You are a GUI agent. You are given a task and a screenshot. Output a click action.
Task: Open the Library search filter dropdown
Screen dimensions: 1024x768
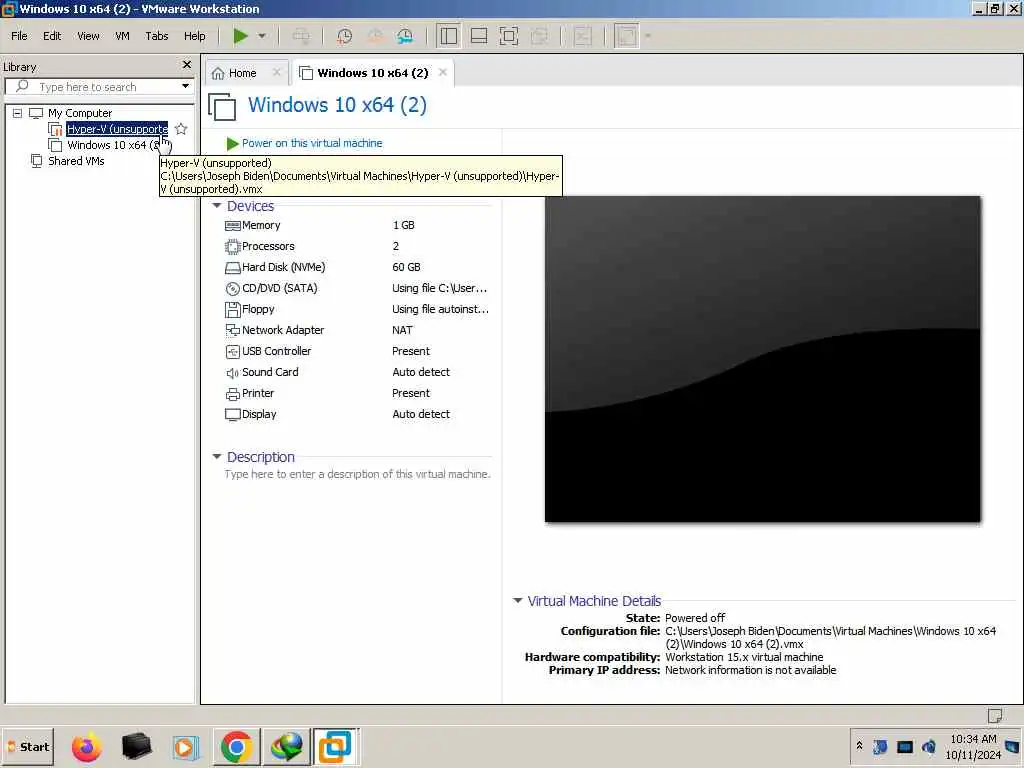185,86
